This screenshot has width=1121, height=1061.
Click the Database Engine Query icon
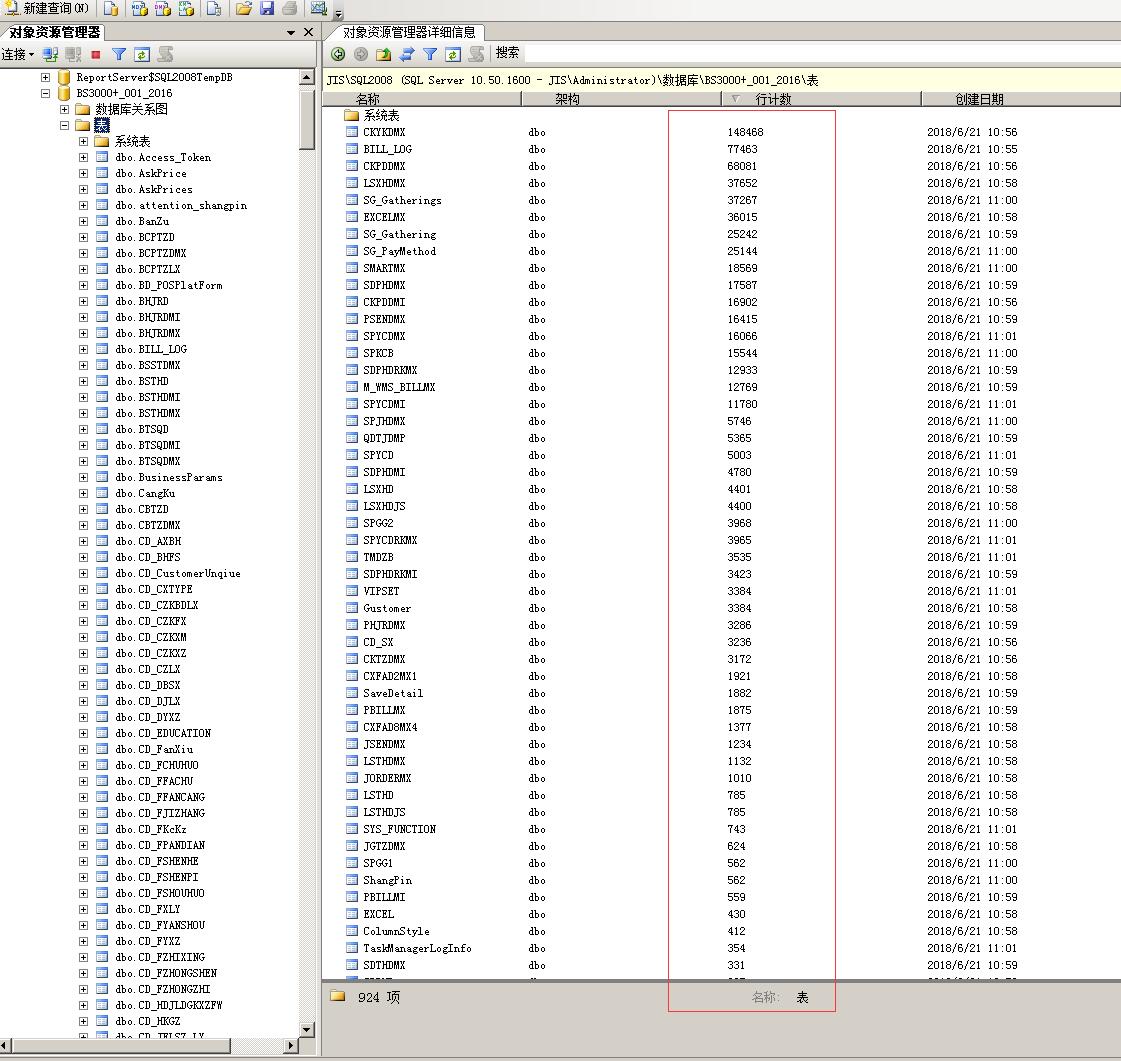tap(111, 9)
